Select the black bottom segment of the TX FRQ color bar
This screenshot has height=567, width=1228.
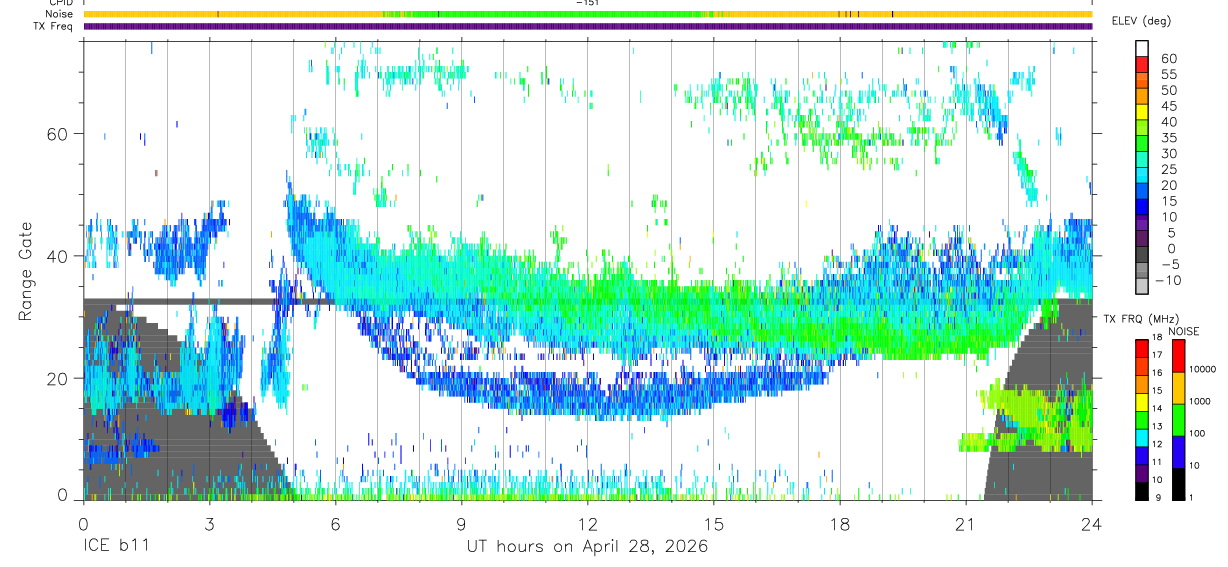click(x=1141, y=491)
